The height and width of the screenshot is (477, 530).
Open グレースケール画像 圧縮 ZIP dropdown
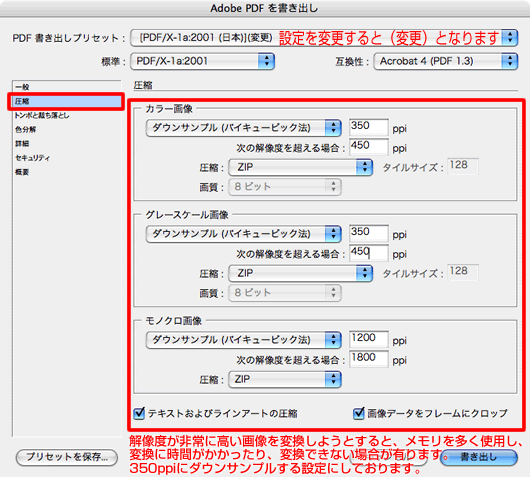tap(300, 273)
